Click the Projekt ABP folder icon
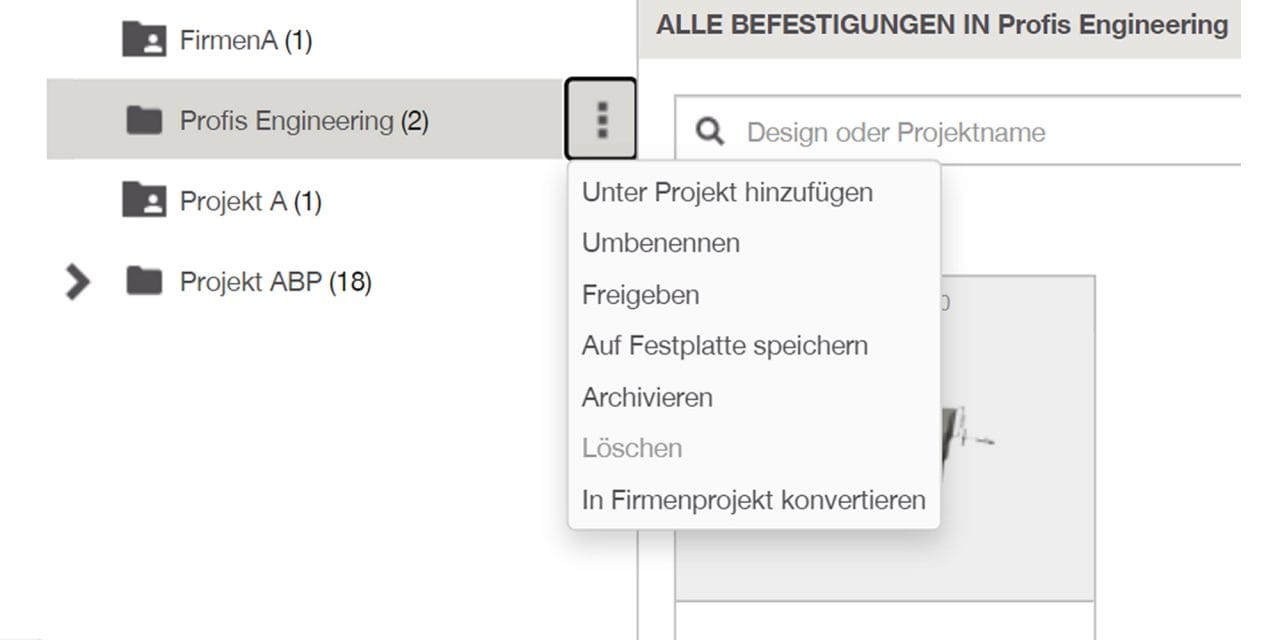Image resolution: width=1280 pixels, height=640 pixels. (144, 282)
